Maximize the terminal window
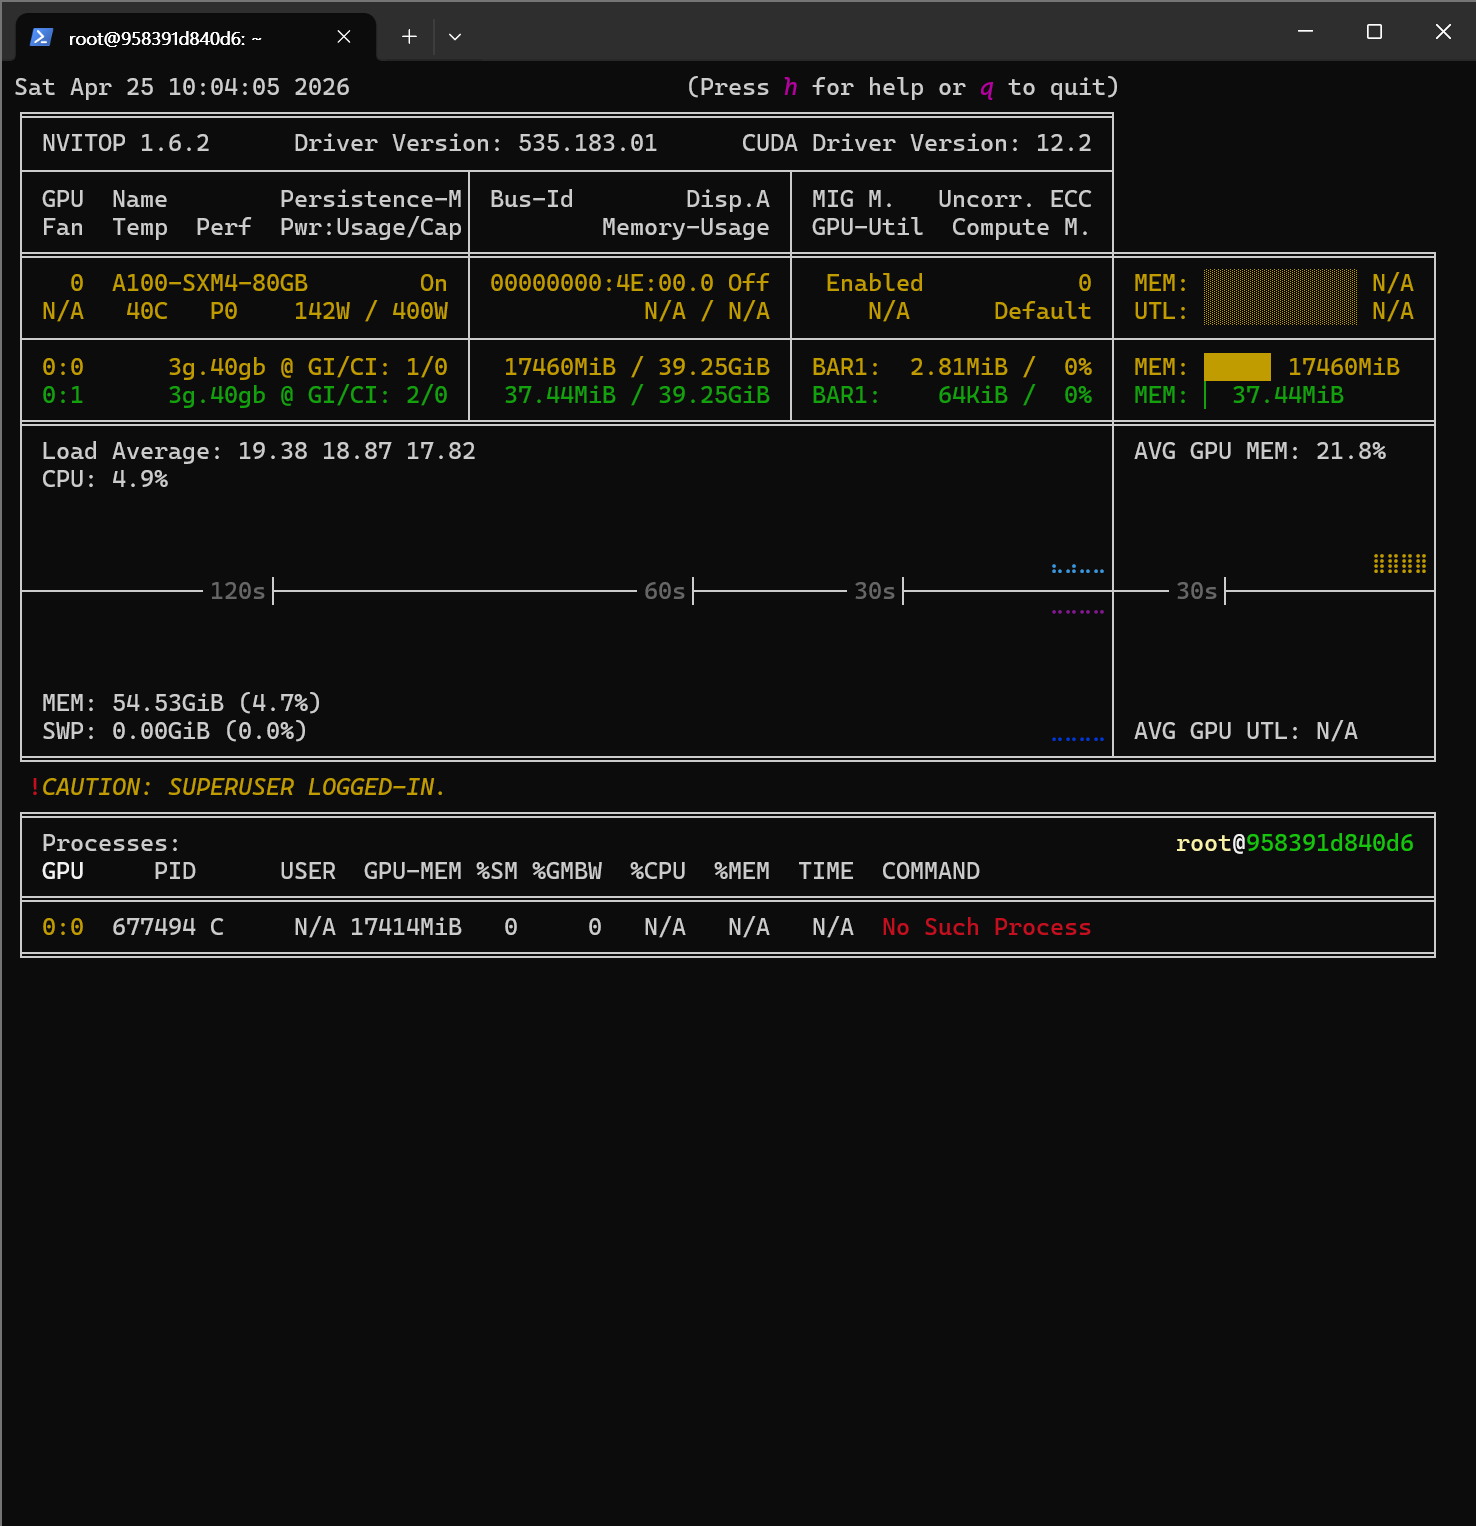The width and height of the screenshot is (1476, 1526). (x=1374, y=32)
